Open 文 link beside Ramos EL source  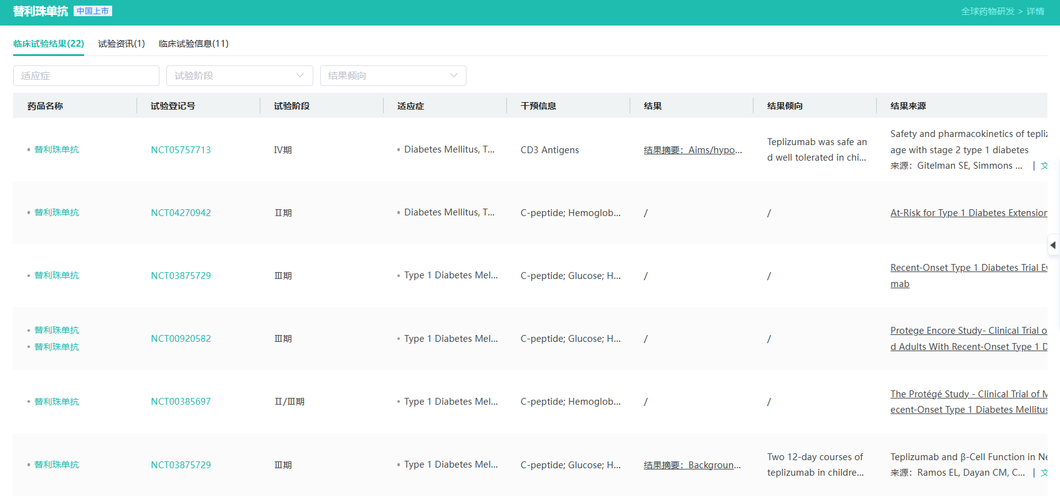1043,472
